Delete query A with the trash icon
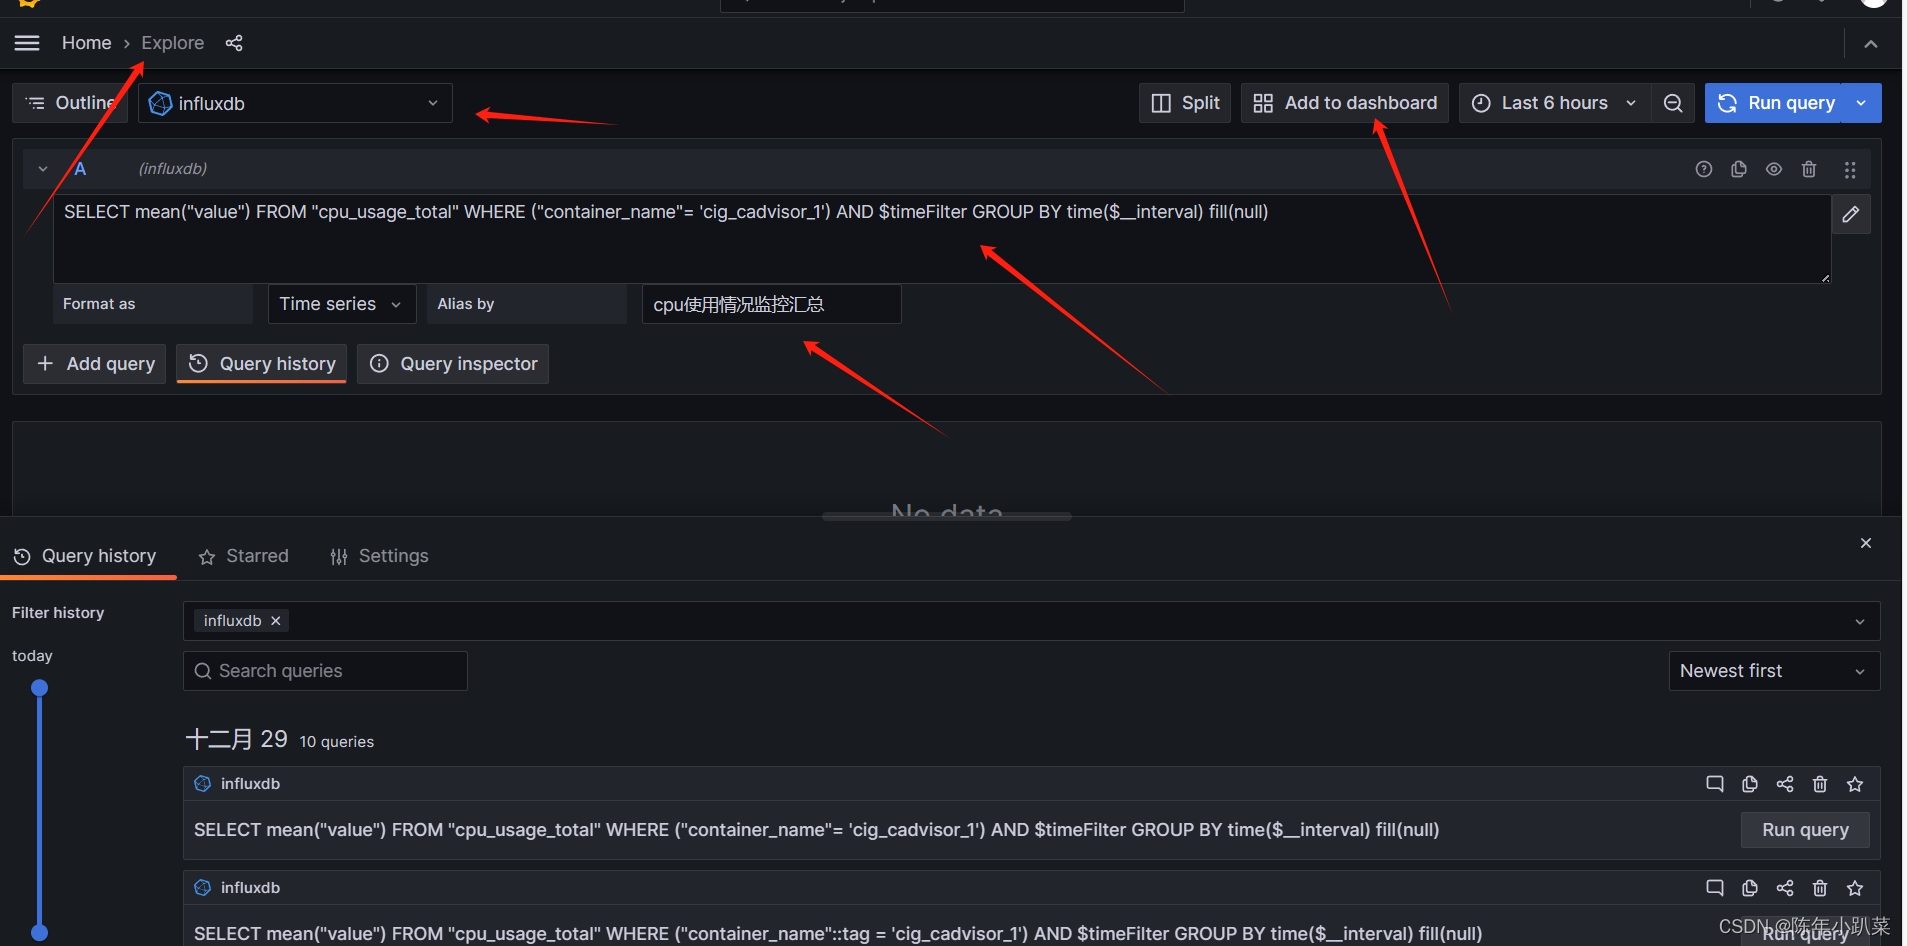Screen dimensions: 1907x946 [1809, 169]
